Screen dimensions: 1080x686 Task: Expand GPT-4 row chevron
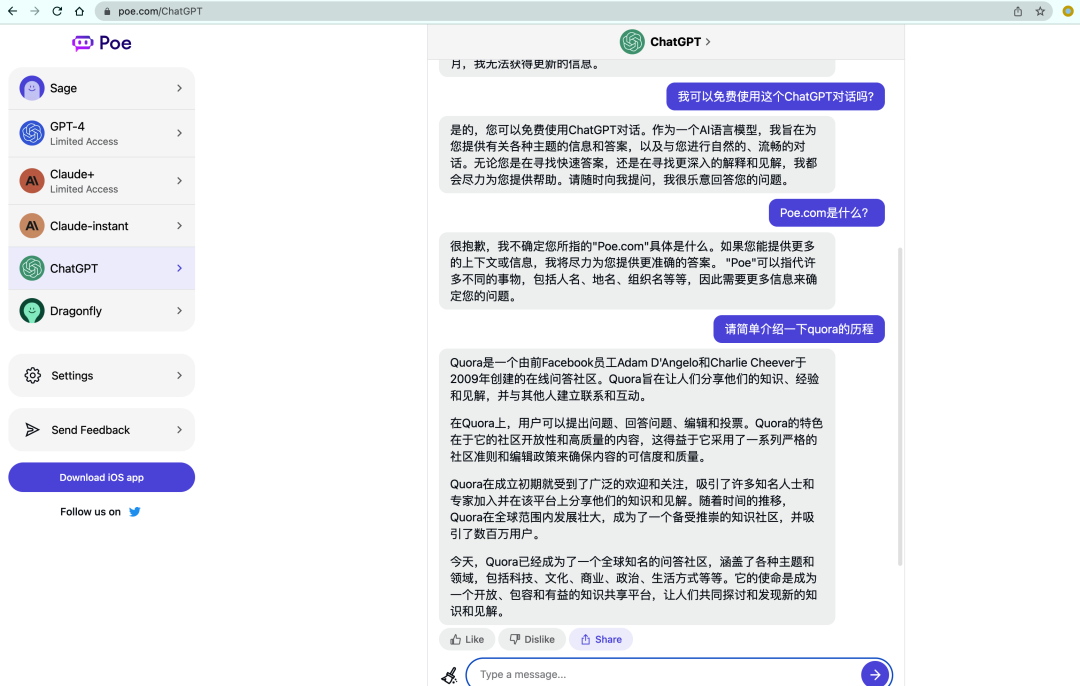179,133
